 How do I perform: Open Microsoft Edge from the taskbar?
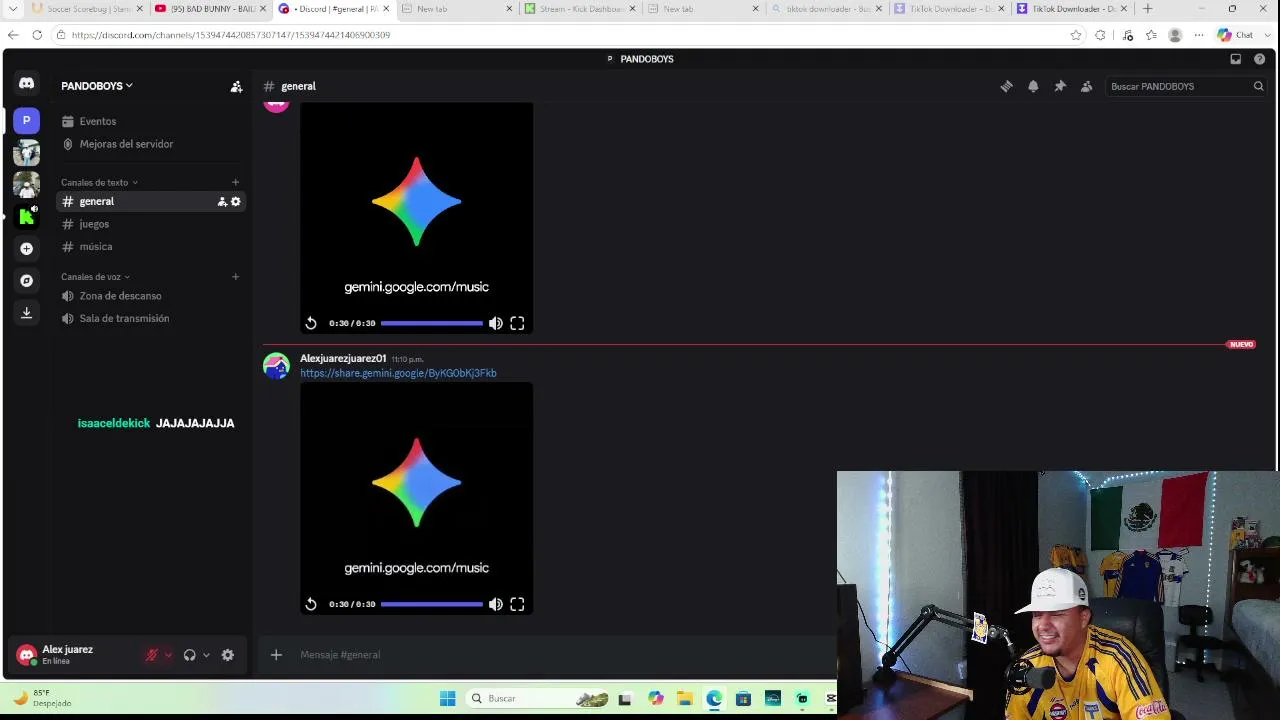pyautogui.click(x=714, y=698)
